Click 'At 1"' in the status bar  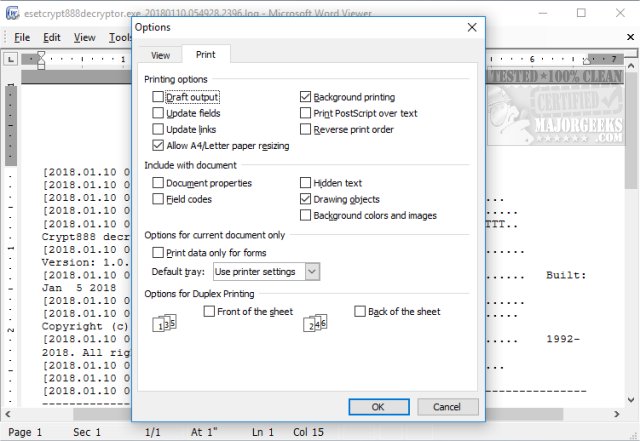pyautogui.click(x=204, y=432)
